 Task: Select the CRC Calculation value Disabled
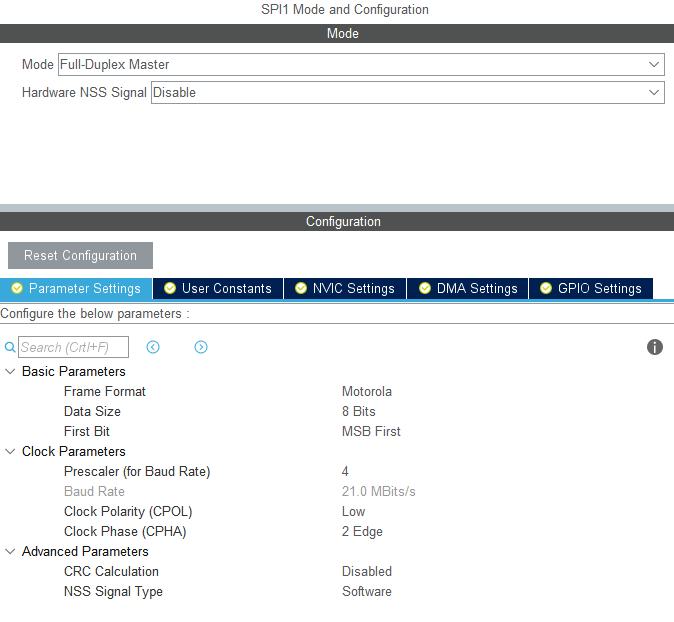(367, 571)
